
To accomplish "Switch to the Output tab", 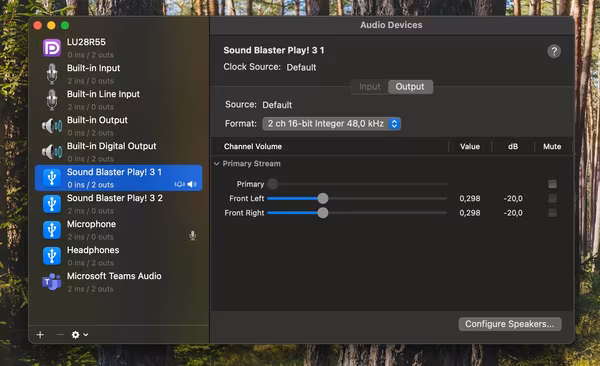I will tap(410, 87).
